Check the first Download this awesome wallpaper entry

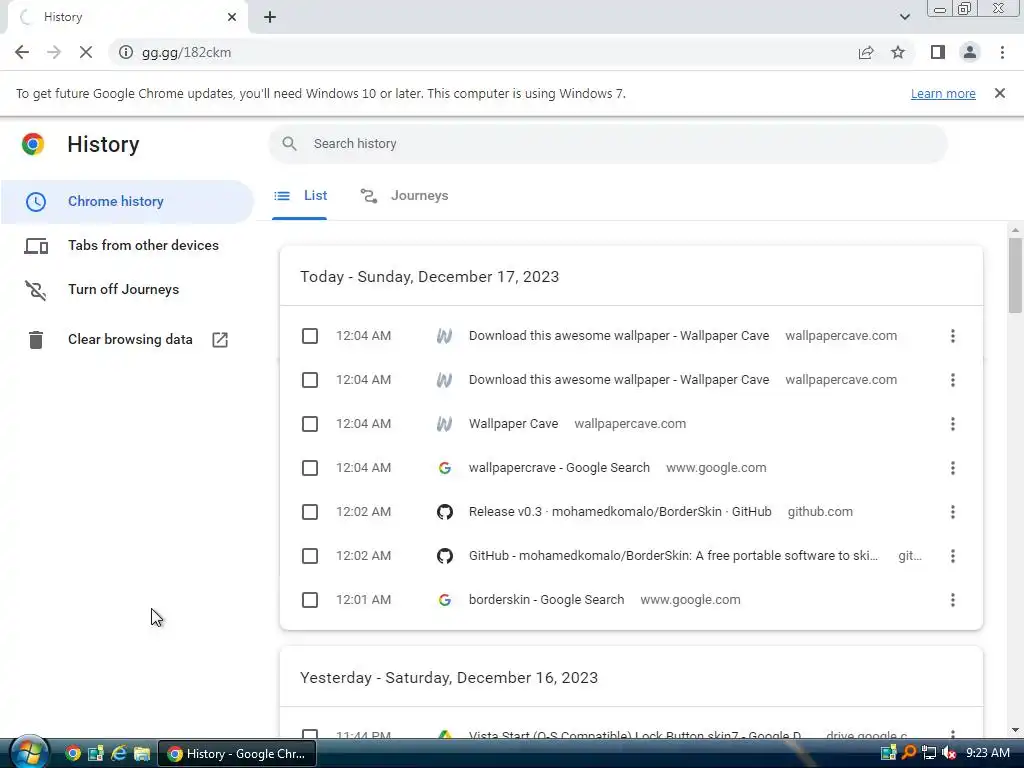310,336
